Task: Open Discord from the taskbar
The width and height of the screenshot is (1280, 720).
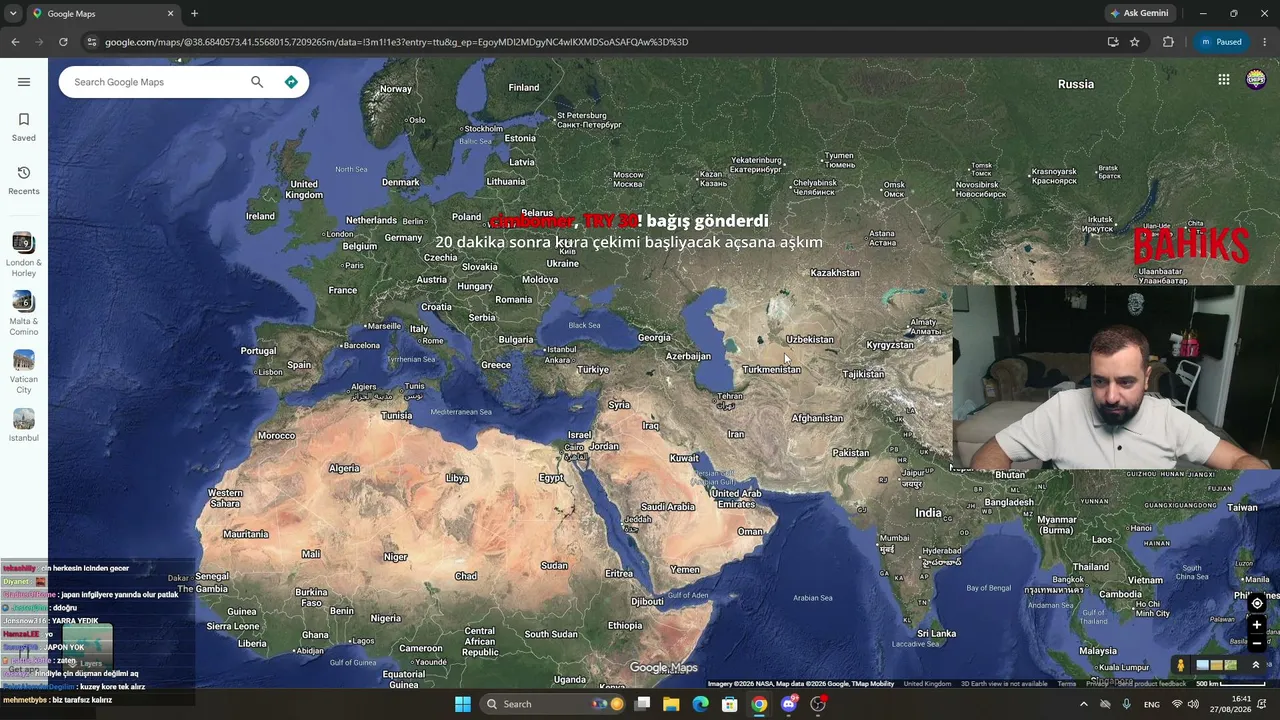Action: coord(789,704)
